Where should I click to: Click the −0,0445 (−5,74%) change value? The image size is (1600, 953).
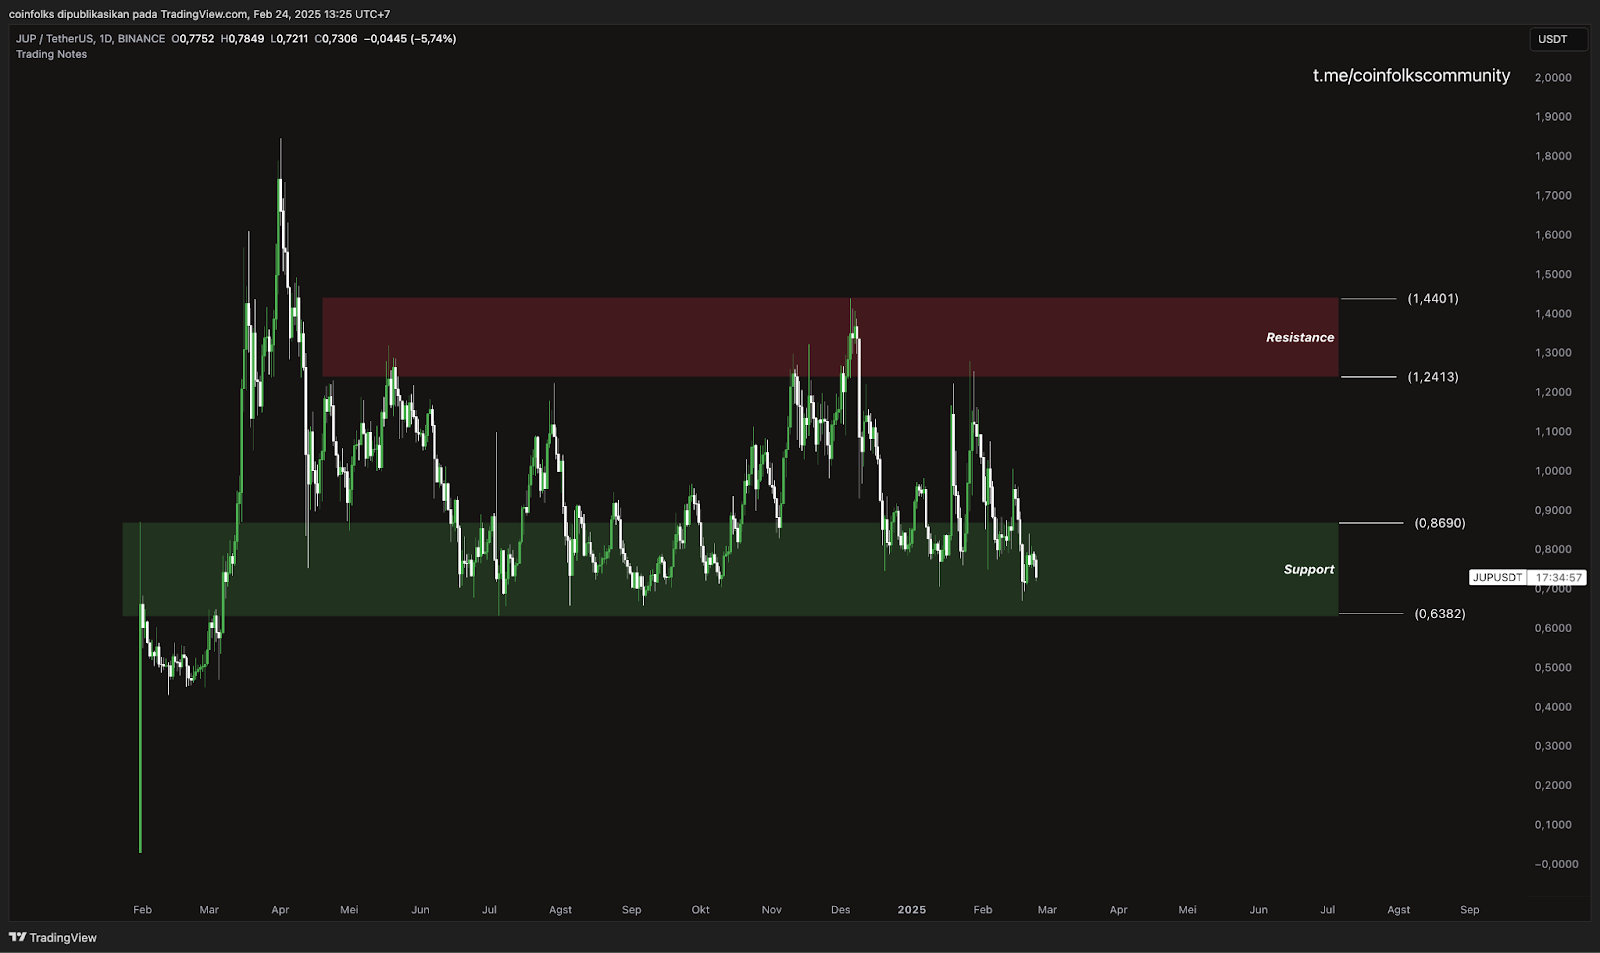410,39
